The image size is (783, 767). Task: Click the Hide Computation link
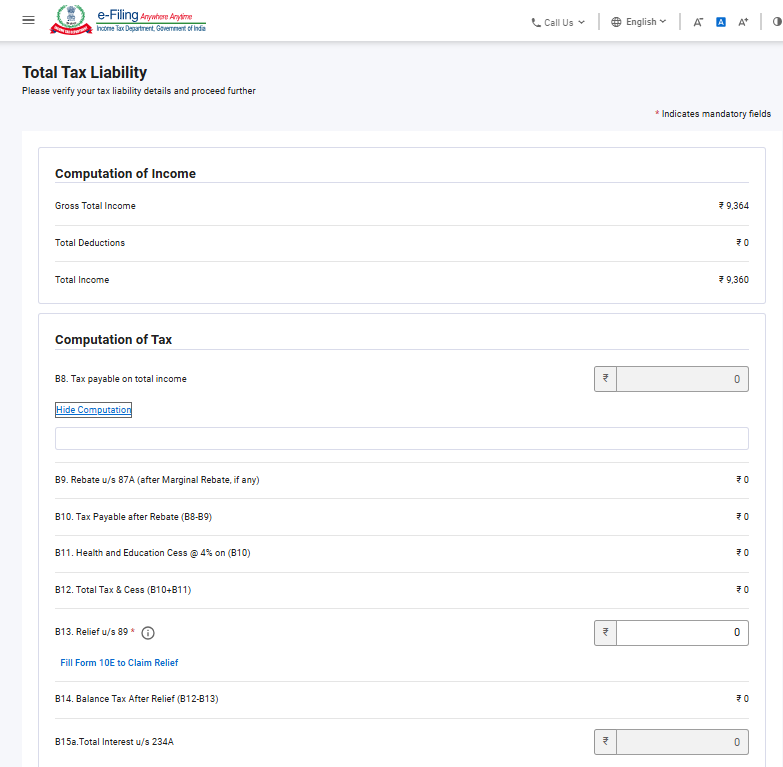coord(93,410)
